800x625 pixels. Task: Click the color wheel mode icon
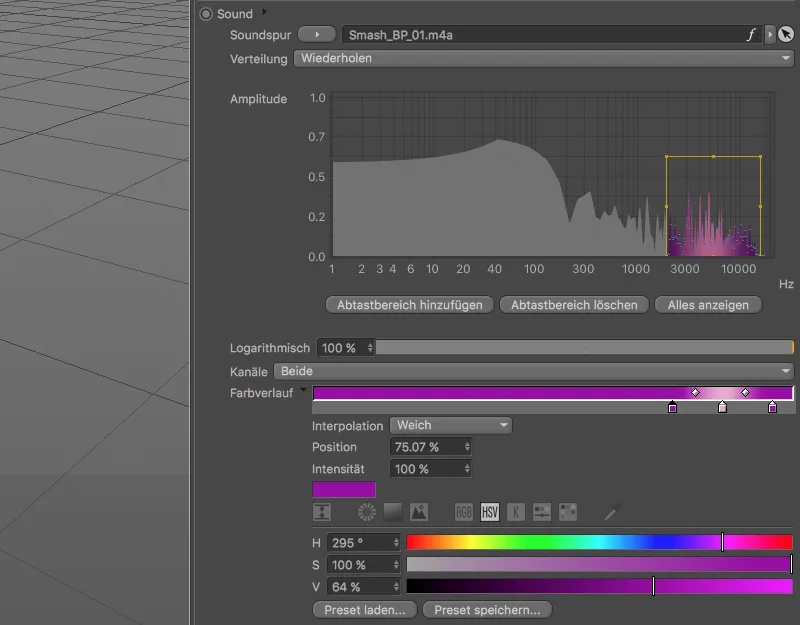(367, 512)
